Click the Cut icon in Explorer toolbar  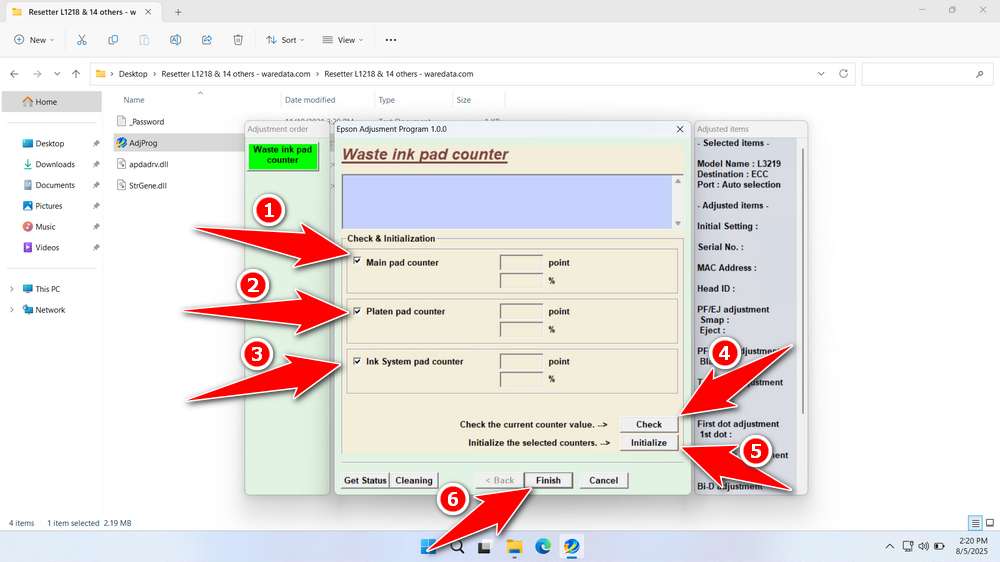click(x=82, y=40)
